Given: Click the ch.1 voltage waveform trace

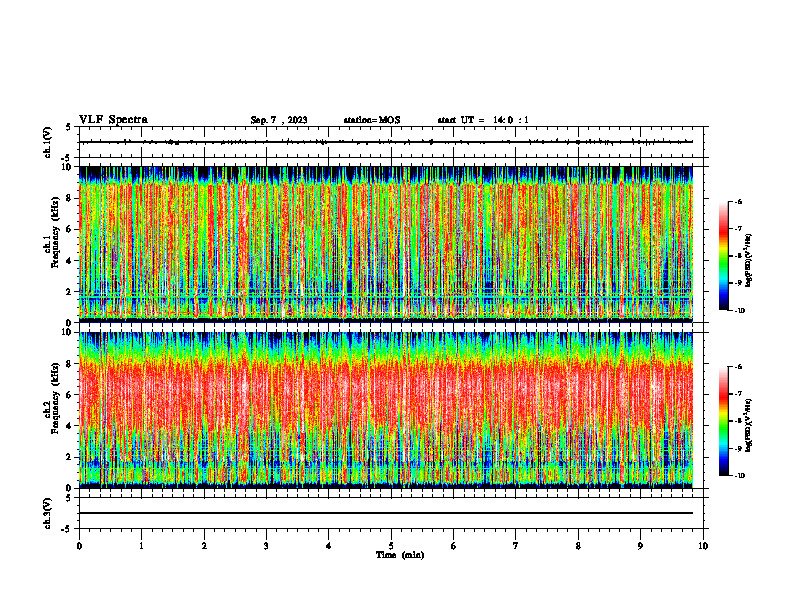Looking at the screenshot, I should coord(386,142).
